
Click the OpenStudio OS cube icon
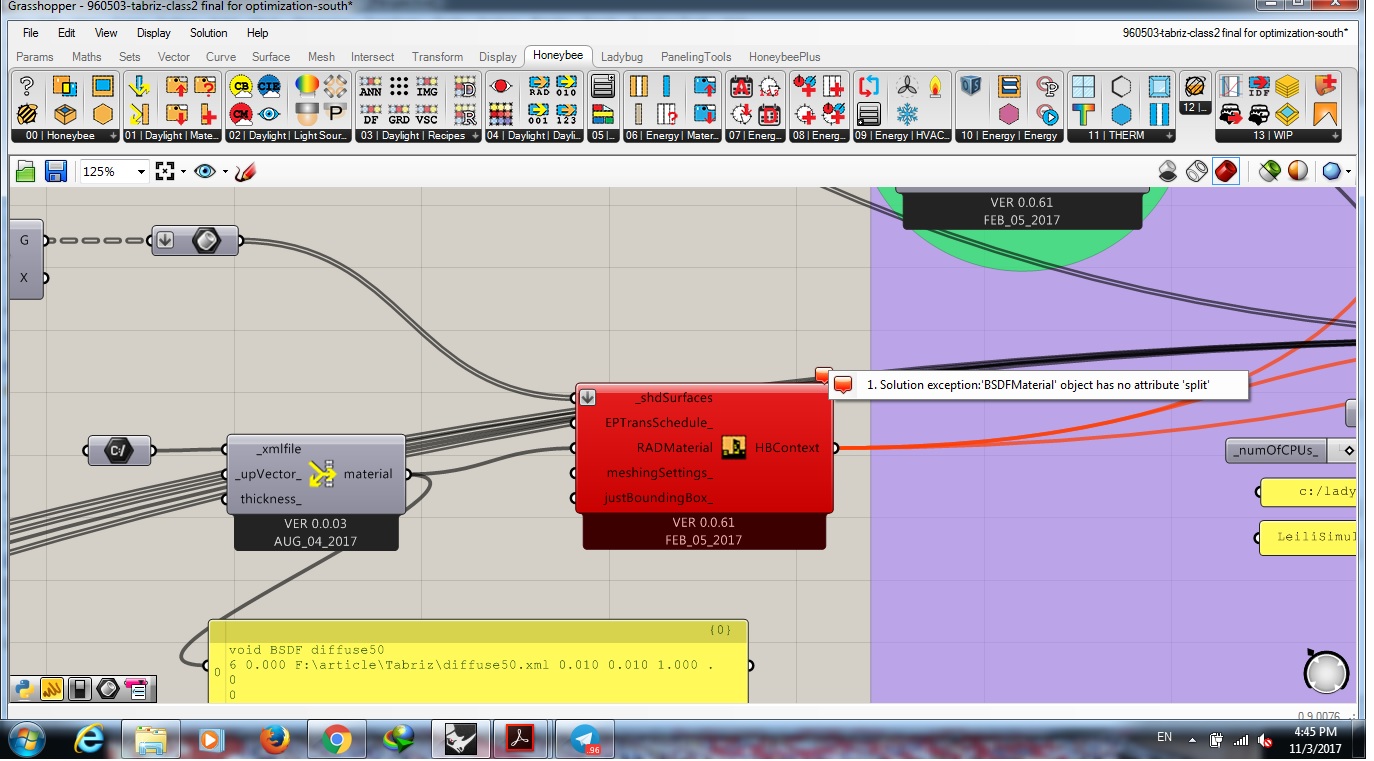[970, 86]
